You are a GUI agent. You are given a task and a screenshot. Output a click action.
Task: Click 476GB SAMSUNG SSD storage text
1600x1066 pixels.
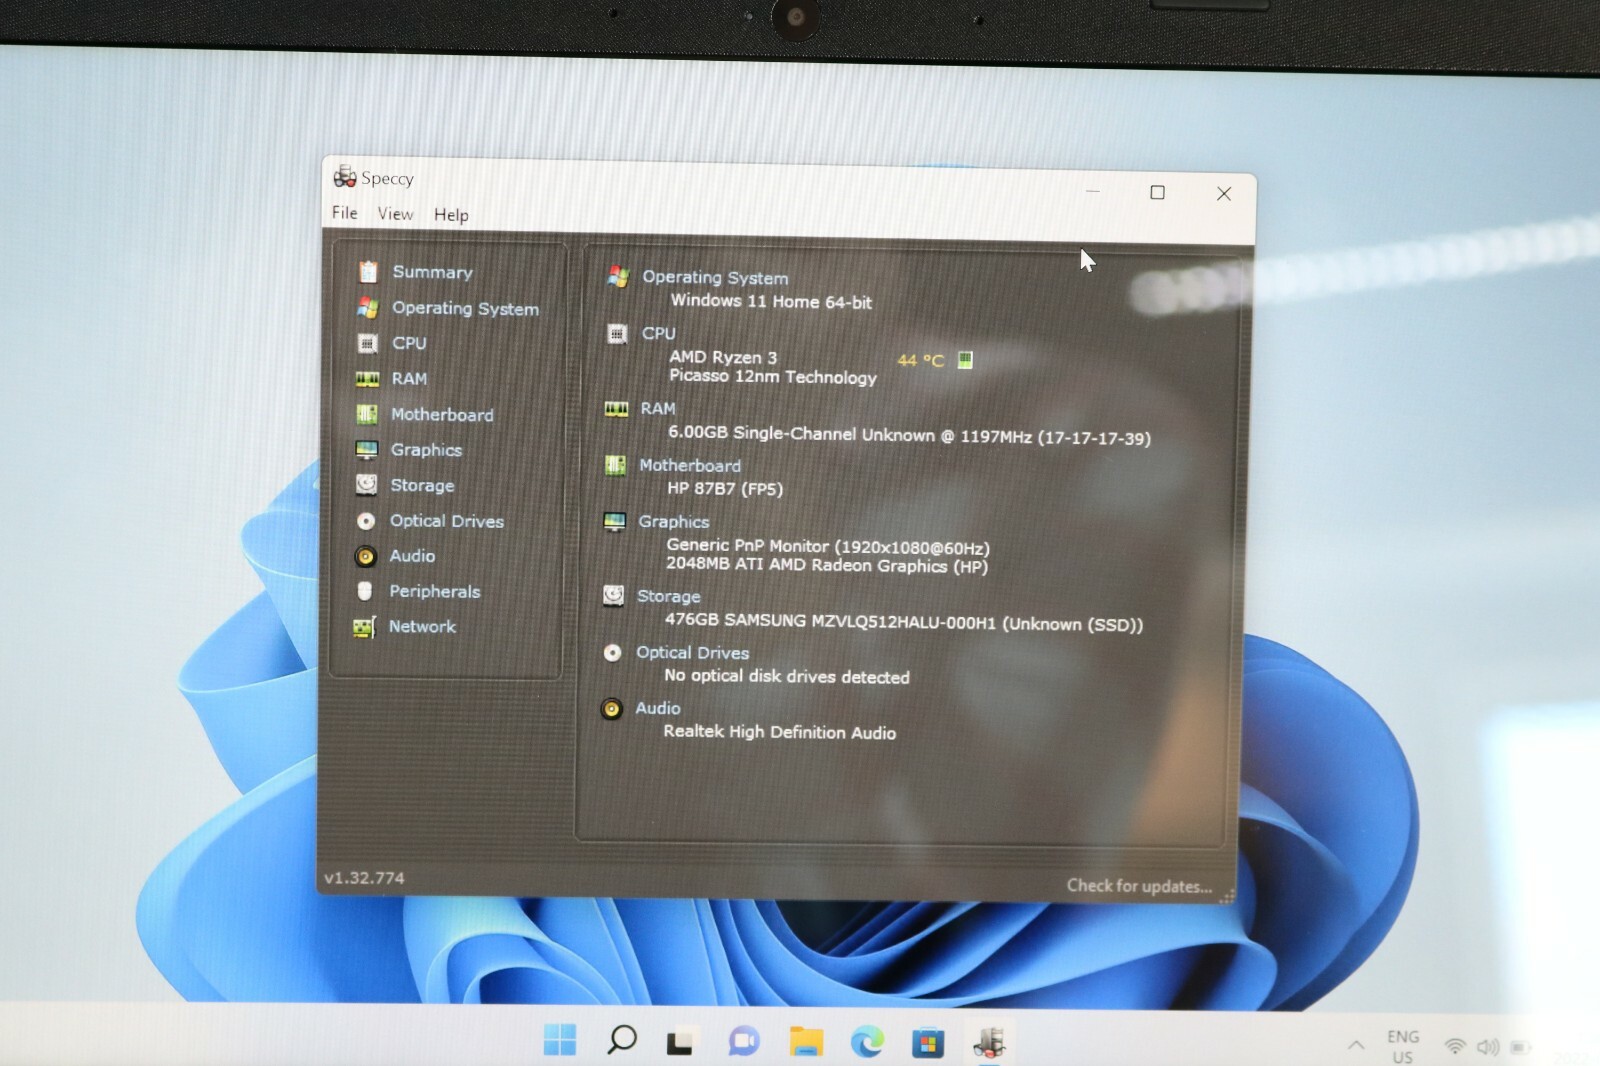click(x=904, y=622)
